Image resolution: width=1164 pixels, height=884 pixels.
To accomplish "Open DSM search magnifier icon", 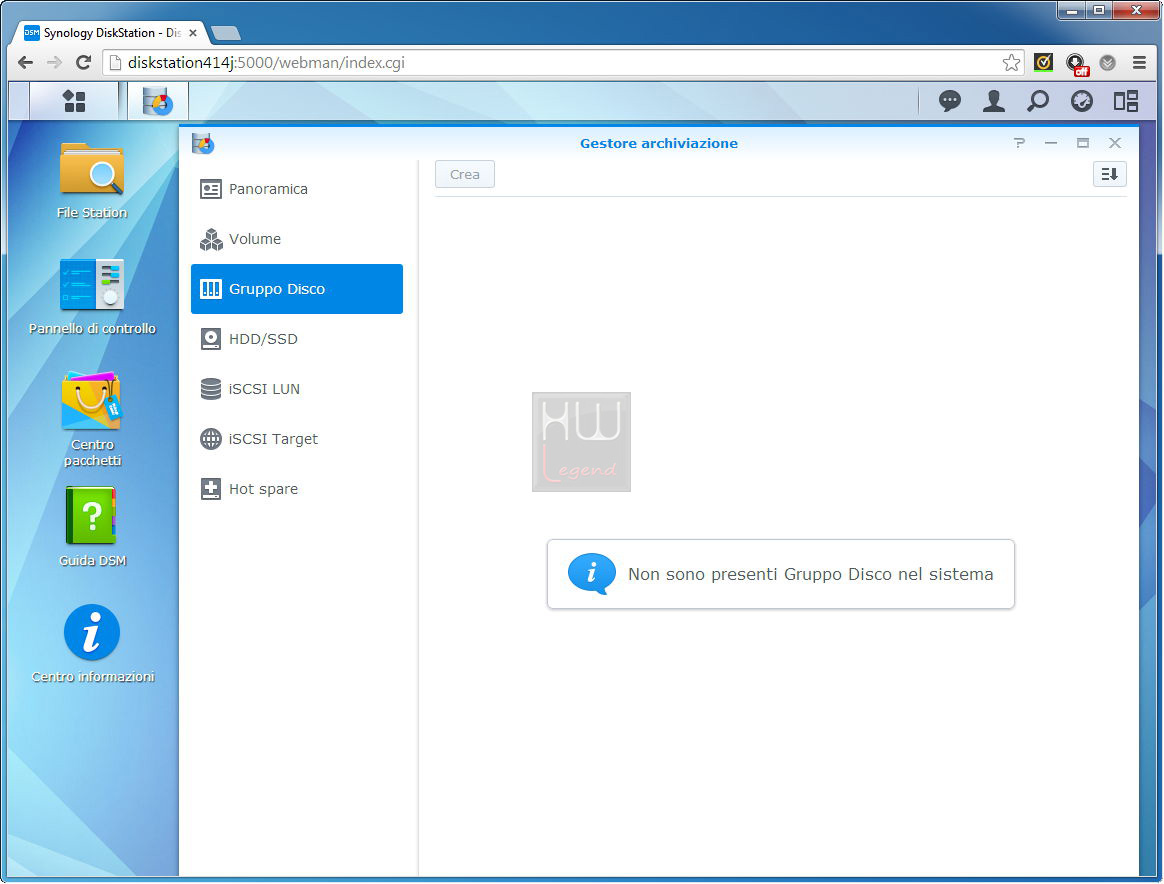I will click(1038, 101).
